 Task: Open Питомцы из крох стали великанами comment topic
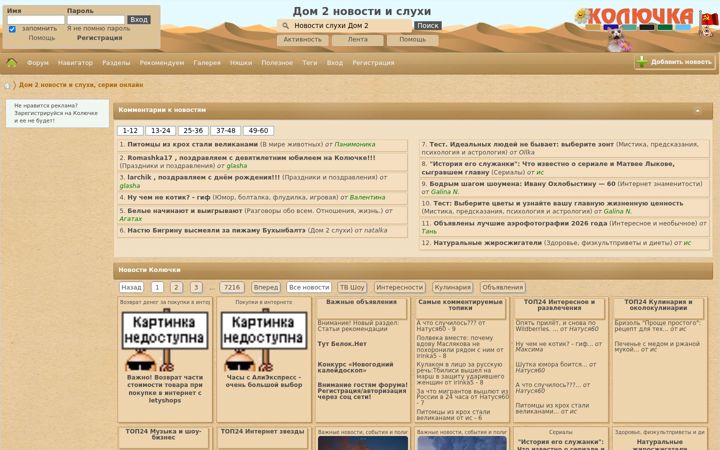(193, 145)
